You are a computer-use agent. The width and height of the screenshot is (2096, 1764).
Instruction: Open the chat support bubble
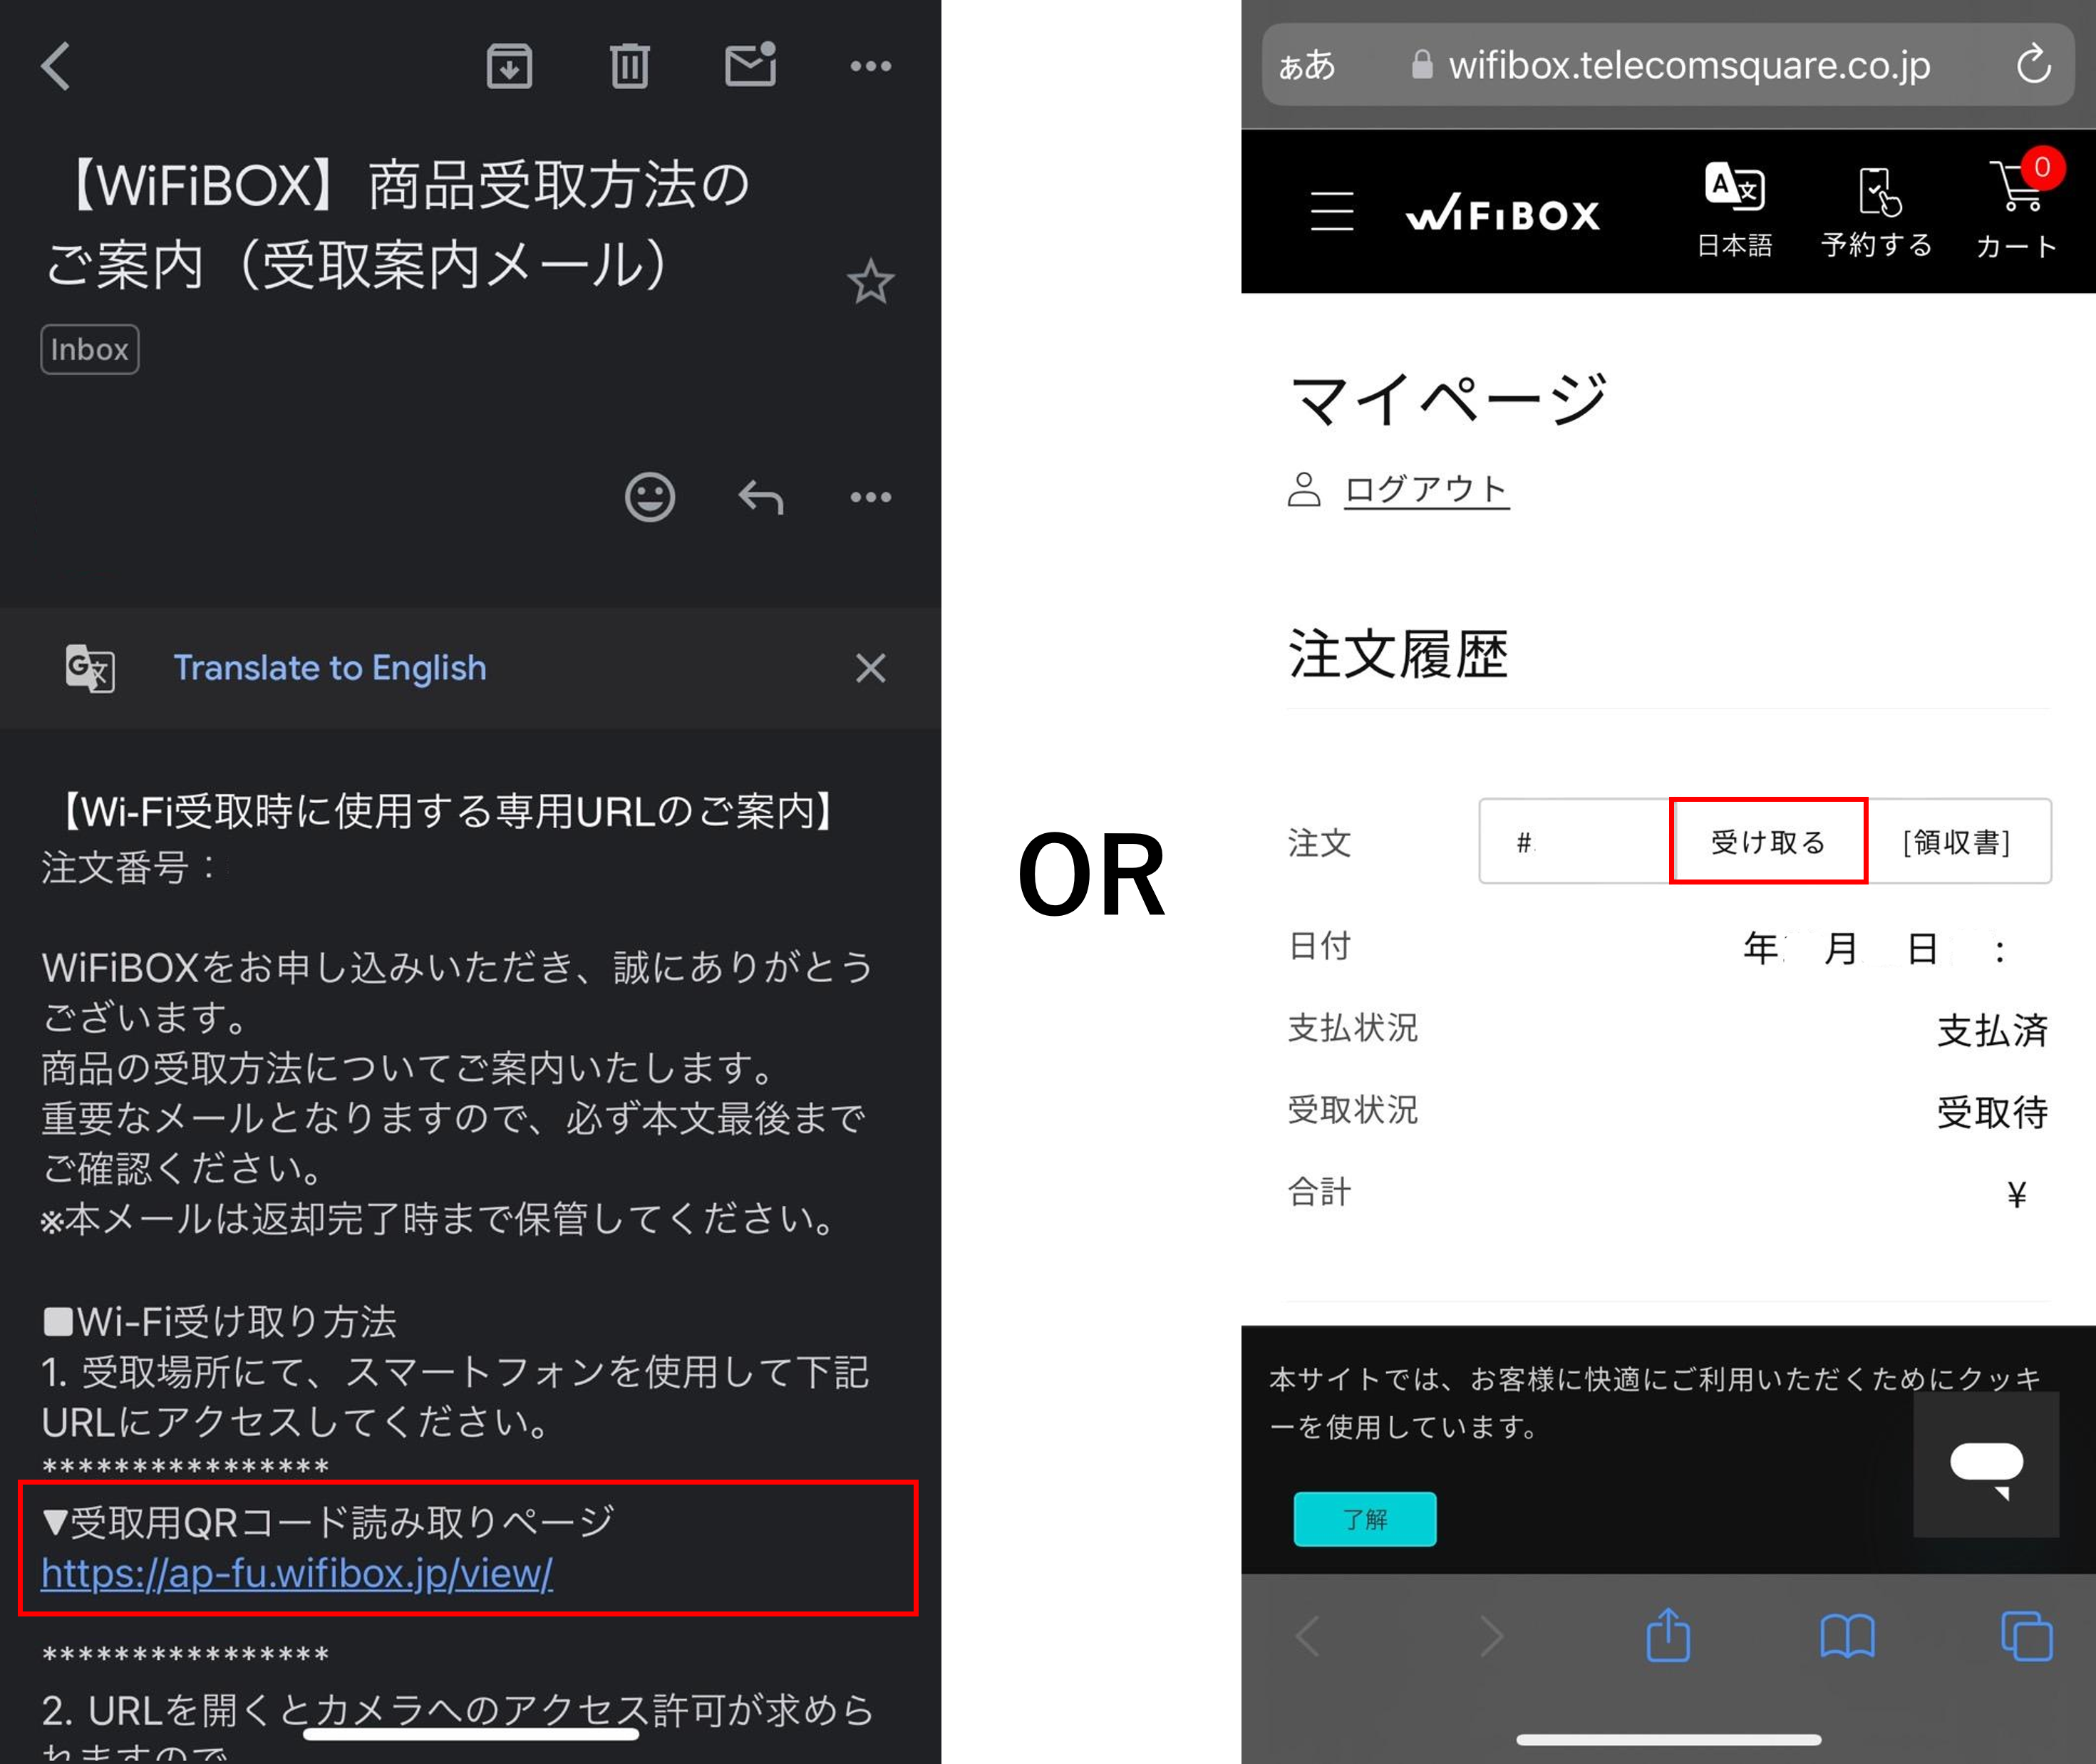[x=1986, y=1465]
